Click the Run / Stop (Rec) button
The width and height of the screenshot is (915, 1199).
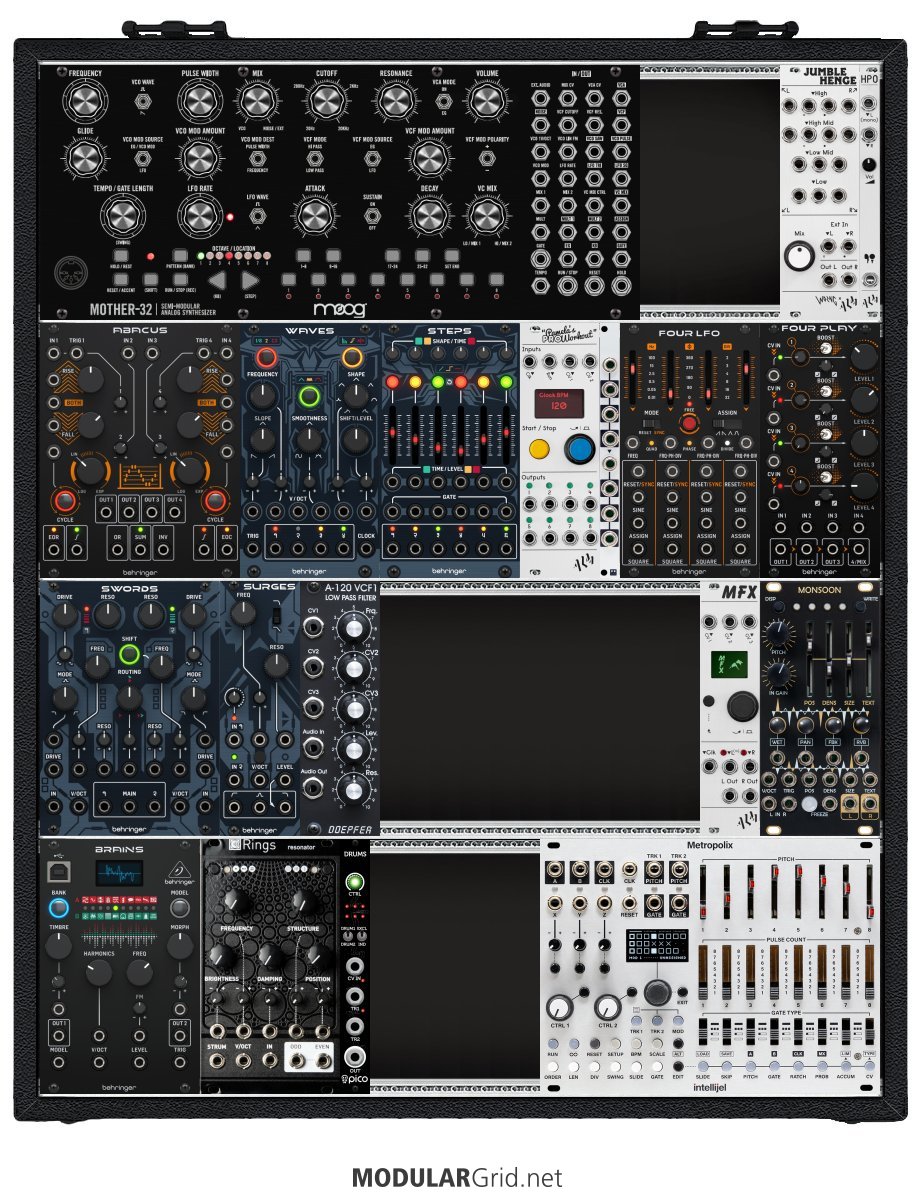(x=180, y=280)
